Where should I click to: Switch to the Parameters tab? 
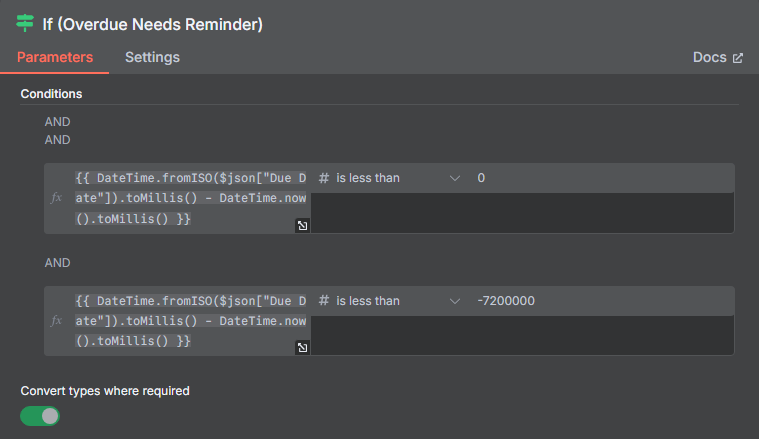point(55,57)
